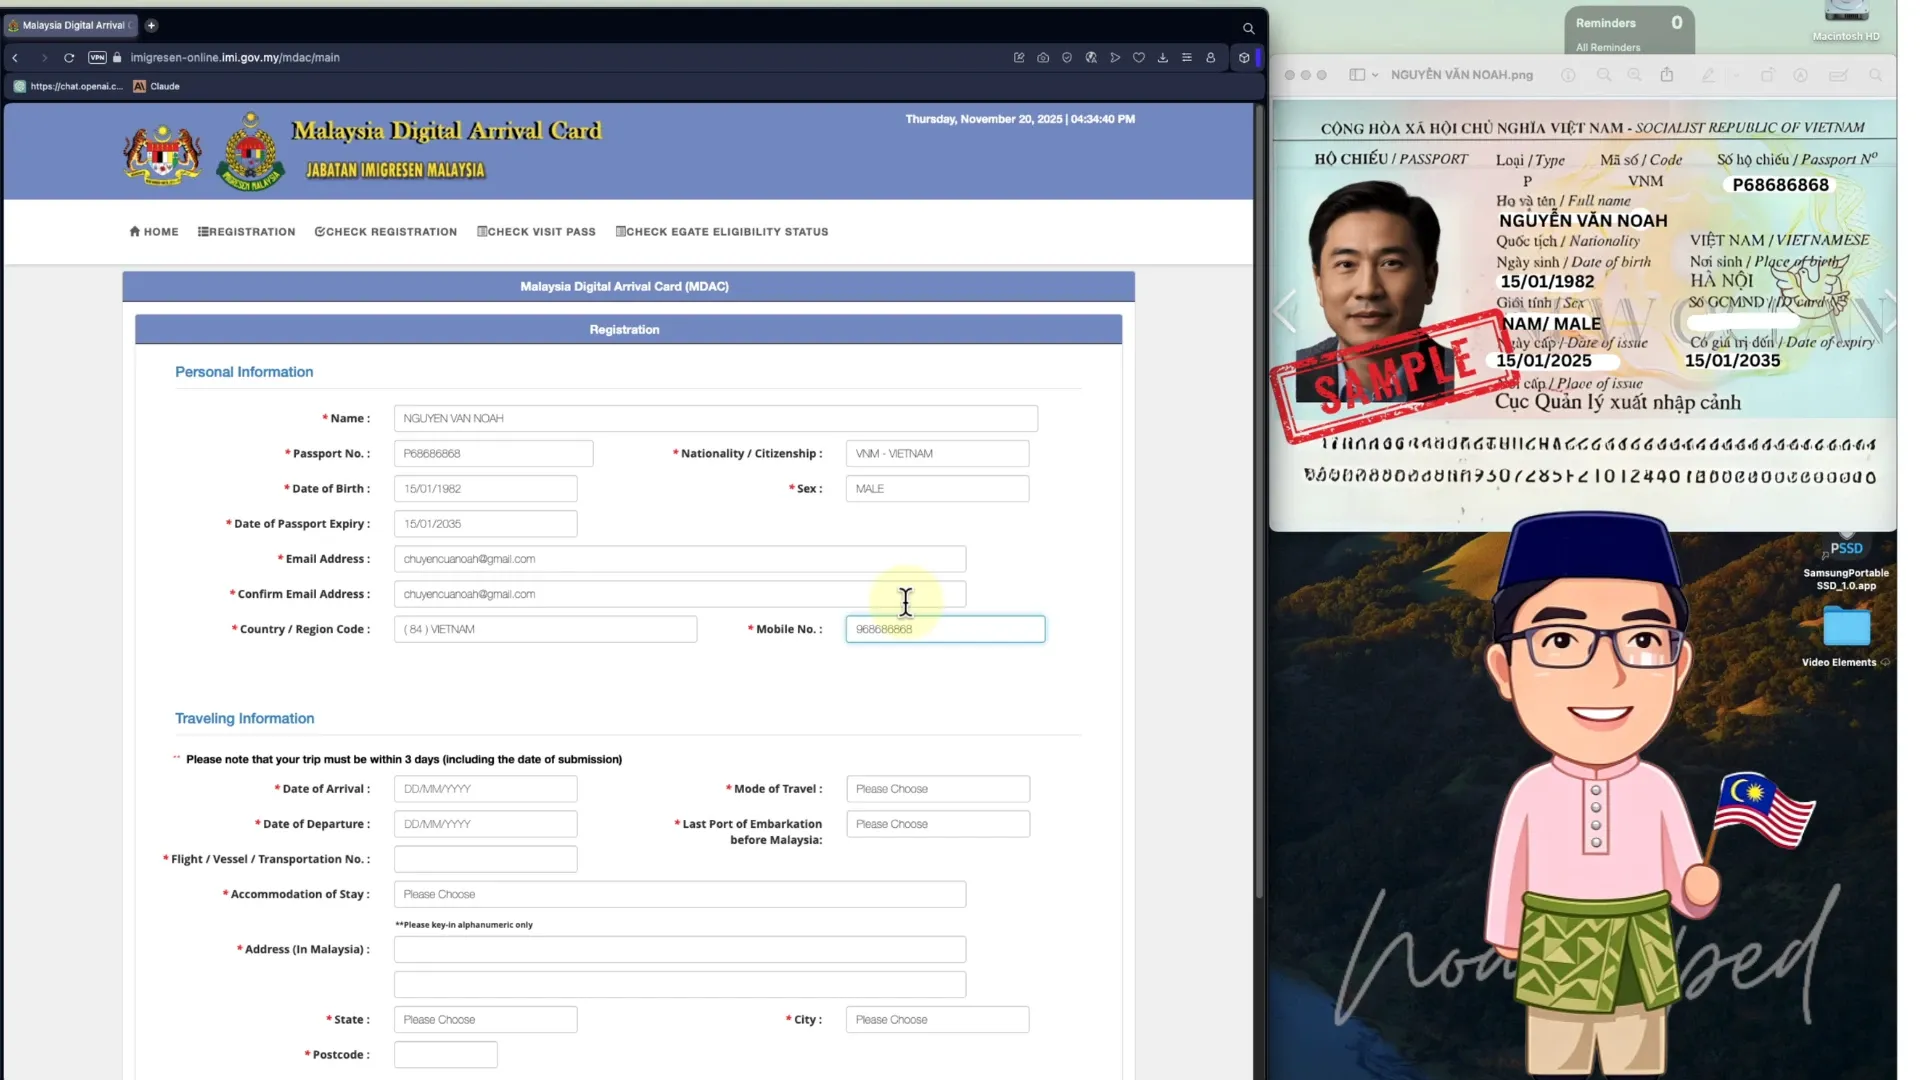
Task: Click the Email Address field
Action: pos(680,559)
